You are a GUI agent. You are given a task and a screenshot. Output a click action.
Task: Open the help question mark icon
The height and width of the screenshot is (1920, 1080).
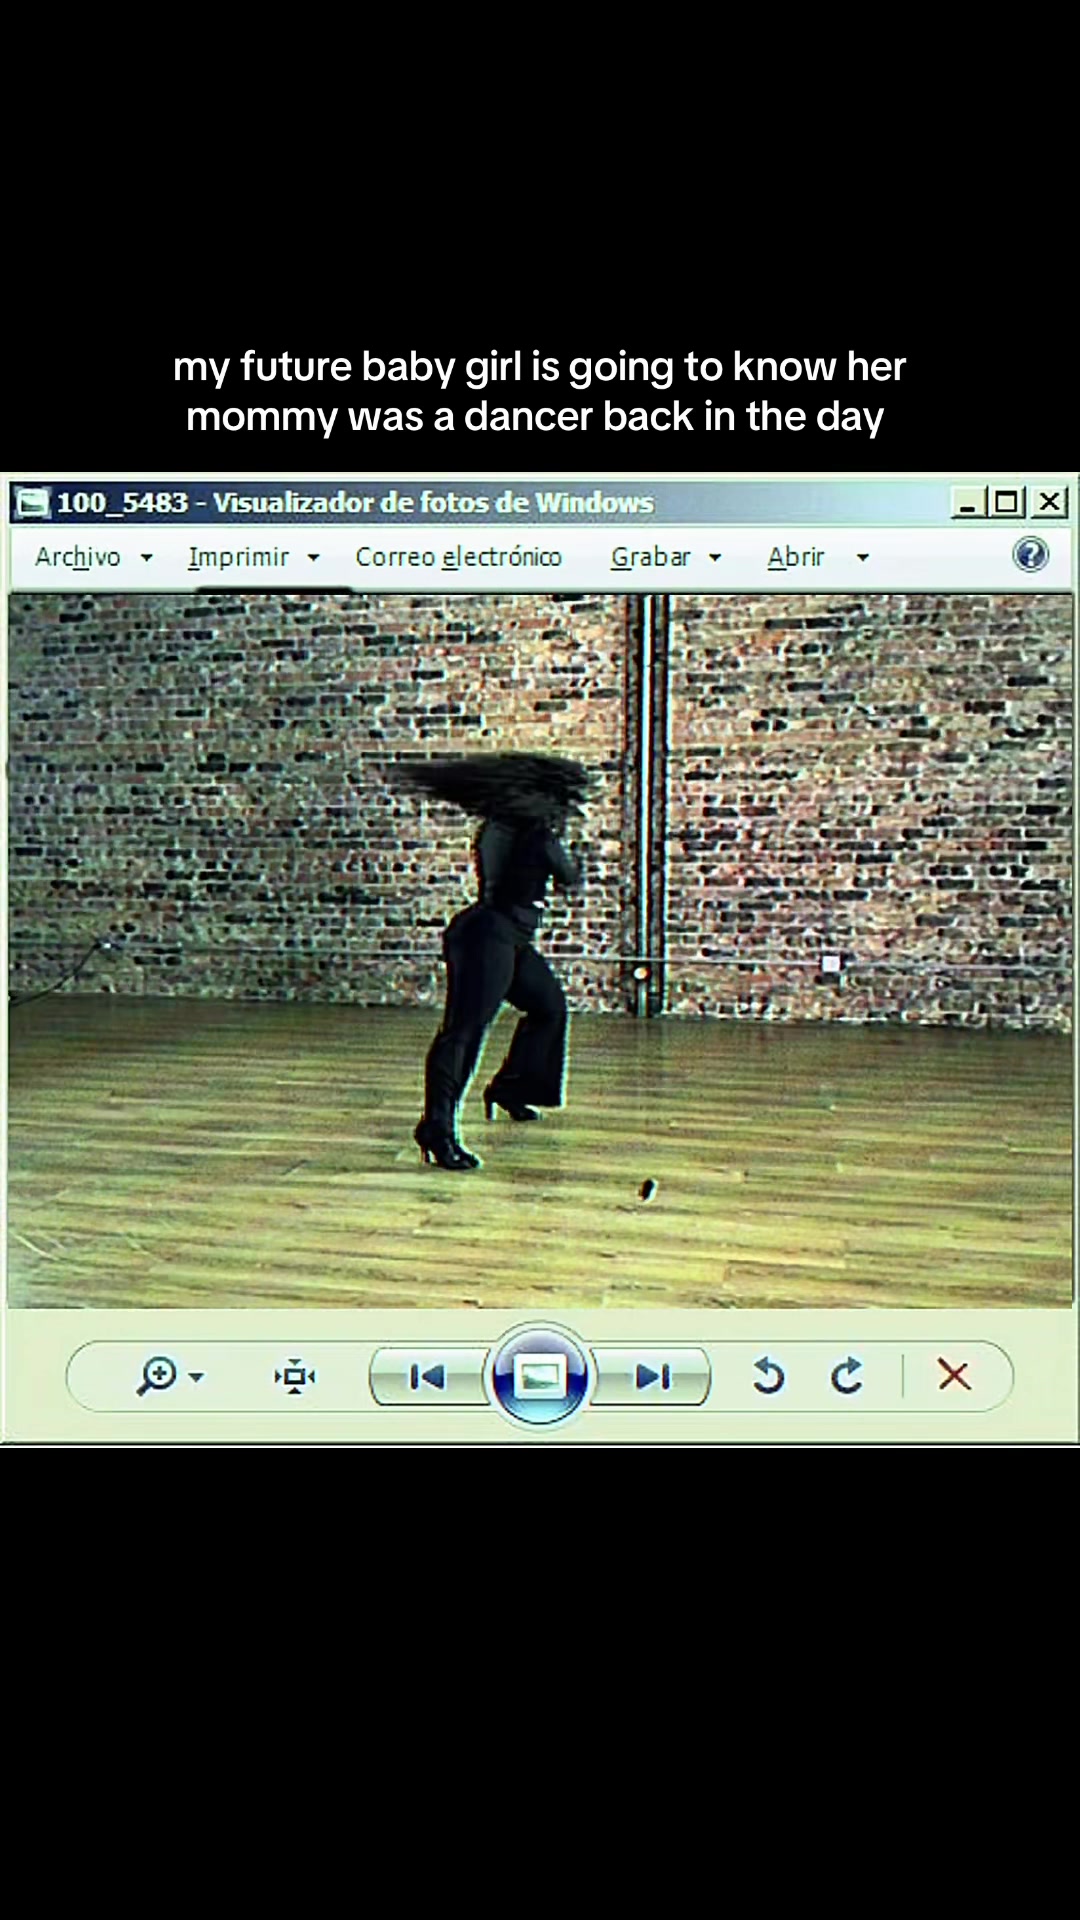point(1030,554)
